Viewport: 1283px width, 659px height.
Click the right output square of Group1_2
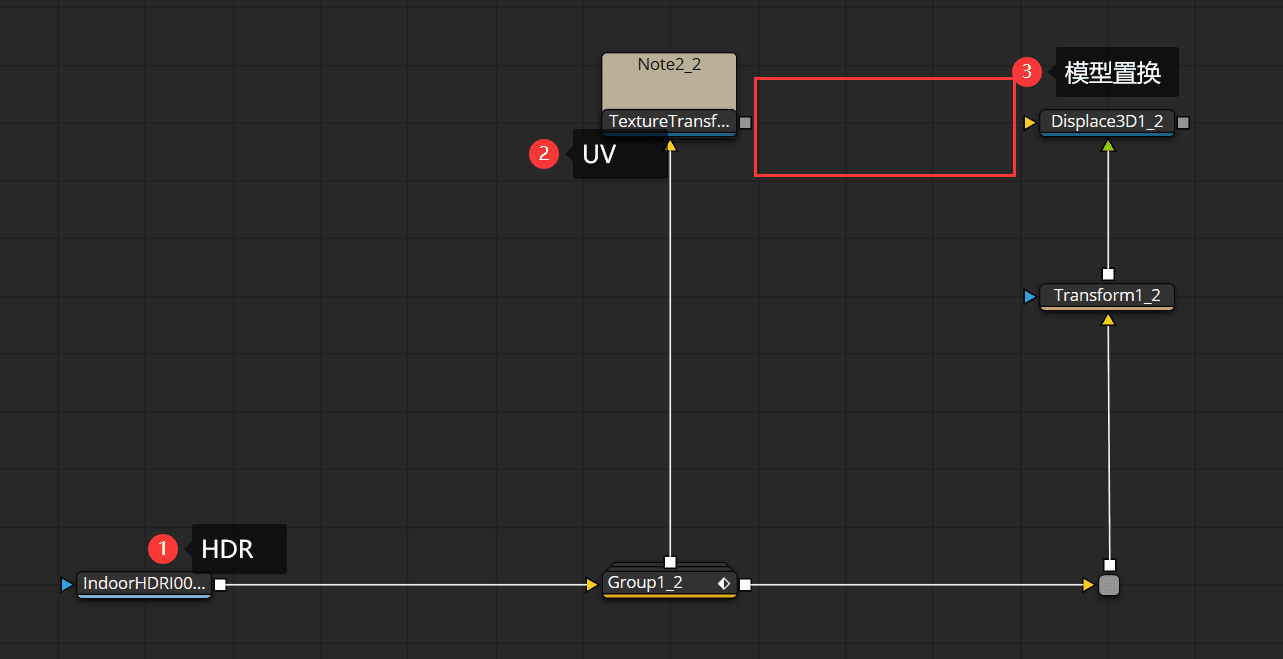click(x=745, y=585)
